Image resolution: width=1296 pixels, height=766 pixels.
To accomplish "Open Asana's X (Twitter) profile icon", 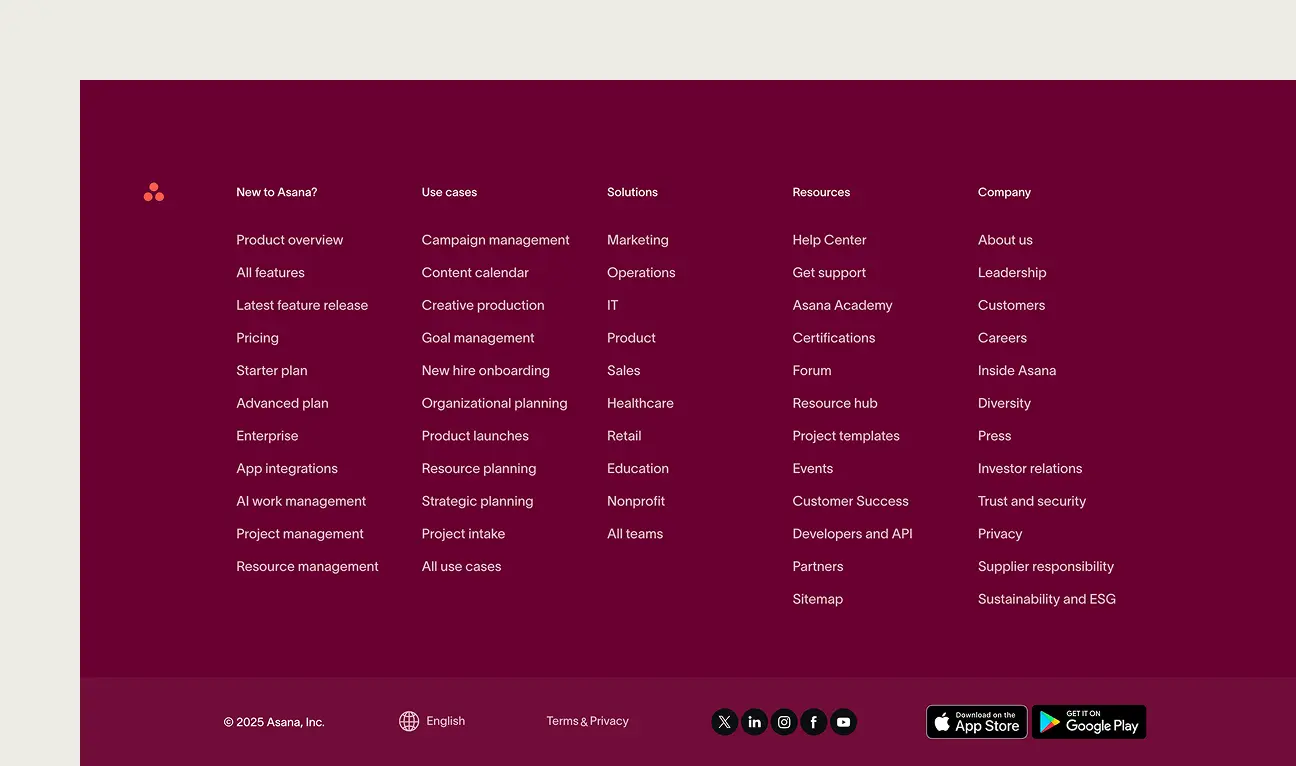I will (725, 722).
